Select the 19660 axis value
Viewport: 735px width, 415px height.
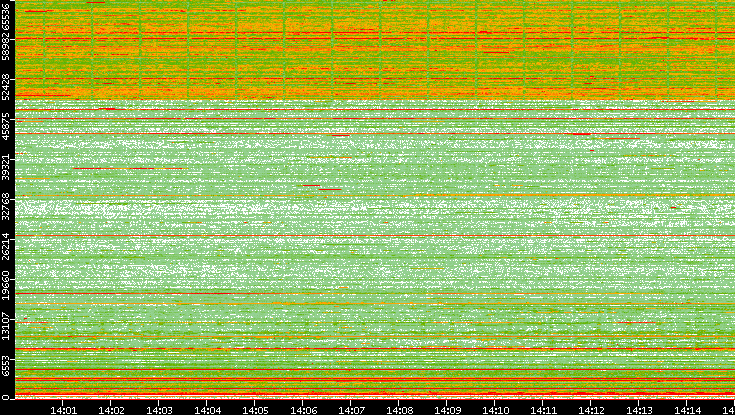[x=6, y=285]
